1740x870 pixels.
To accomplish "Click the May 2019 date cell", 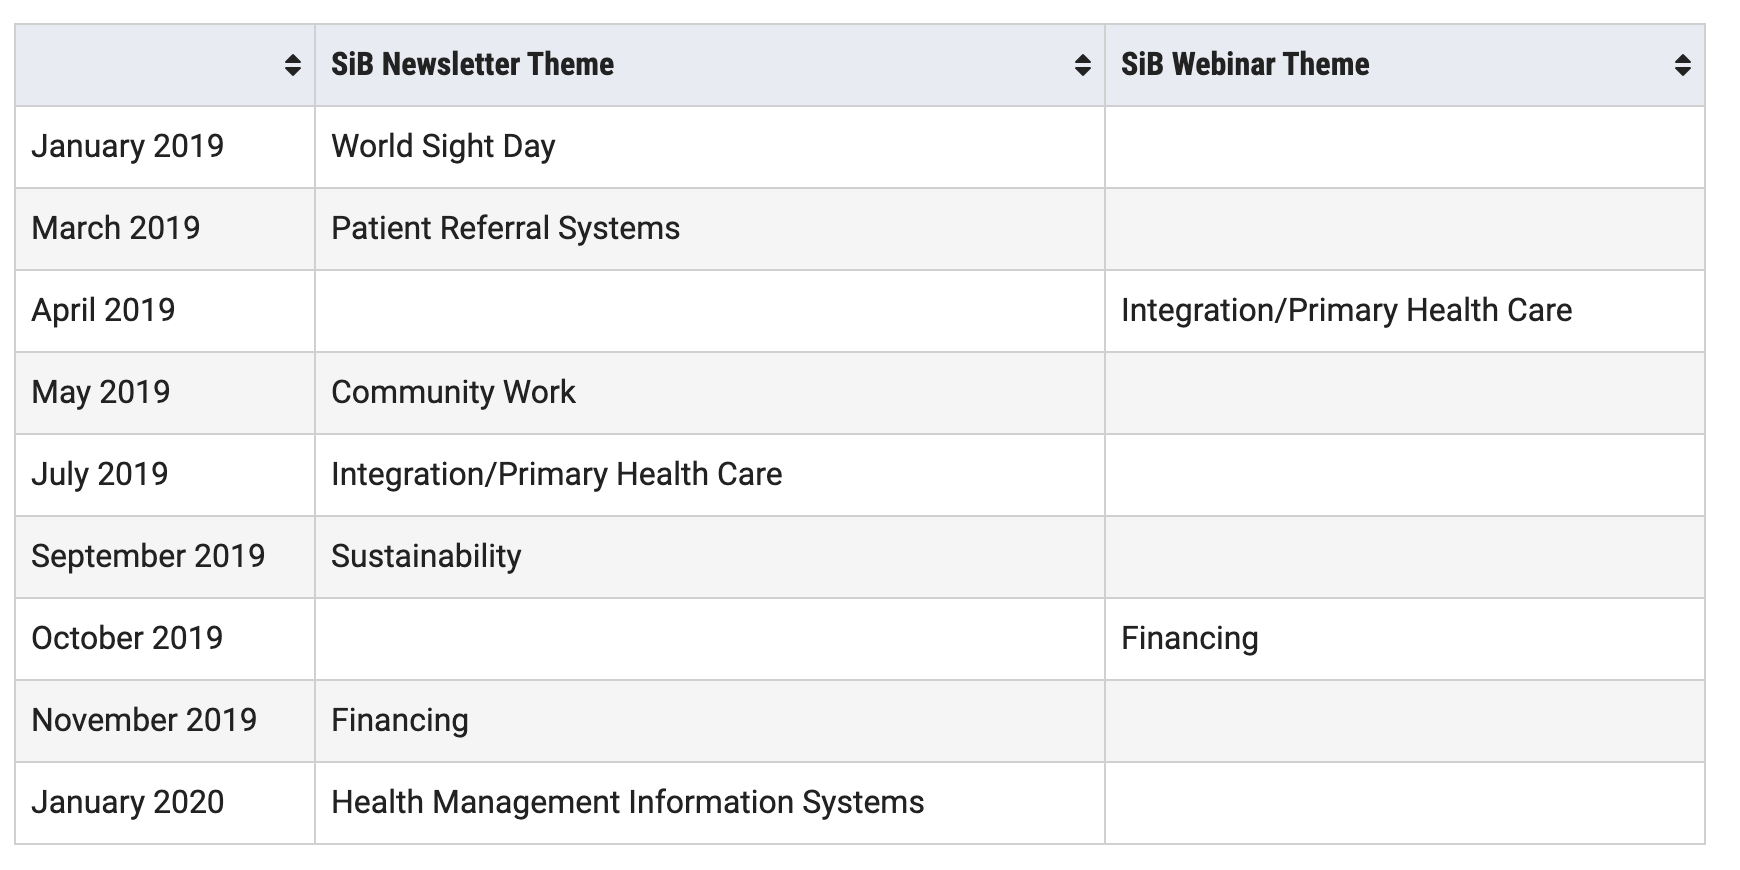I will 165,393.
